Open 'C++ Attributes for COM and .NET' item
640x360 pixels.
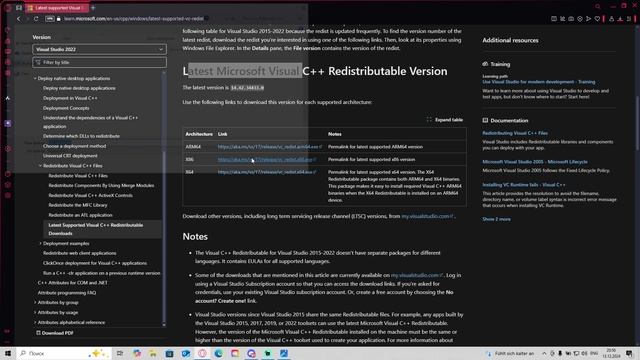point(73,282)
